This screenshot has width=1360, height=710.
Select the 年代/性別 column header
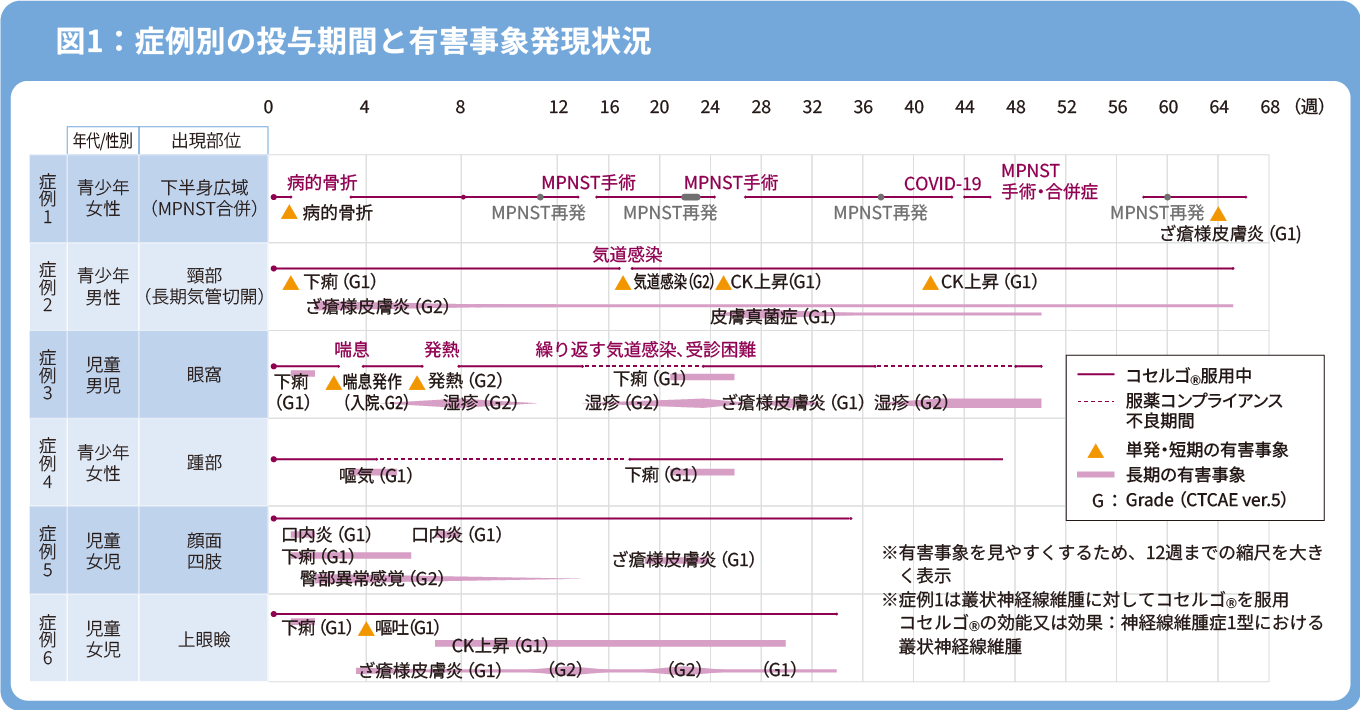pos(103,140)
